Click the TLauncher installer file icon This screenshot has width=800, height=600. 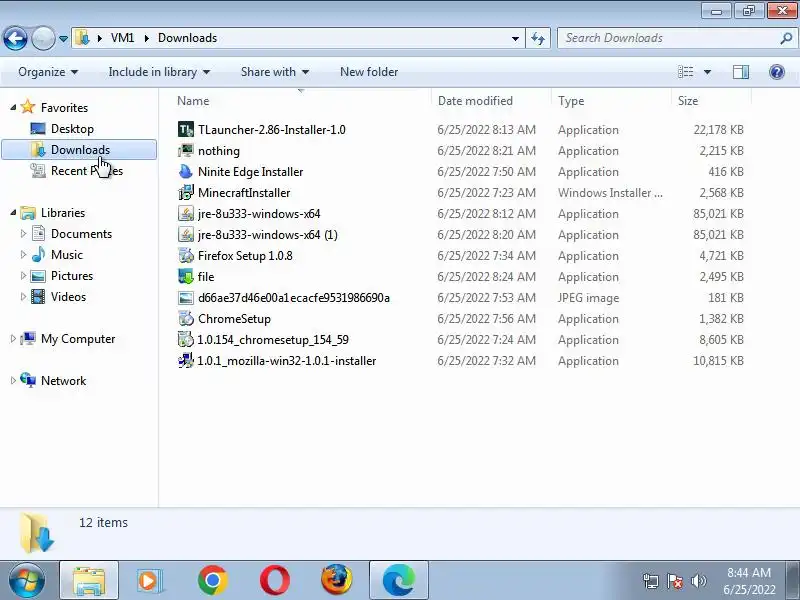click(186, 130)
